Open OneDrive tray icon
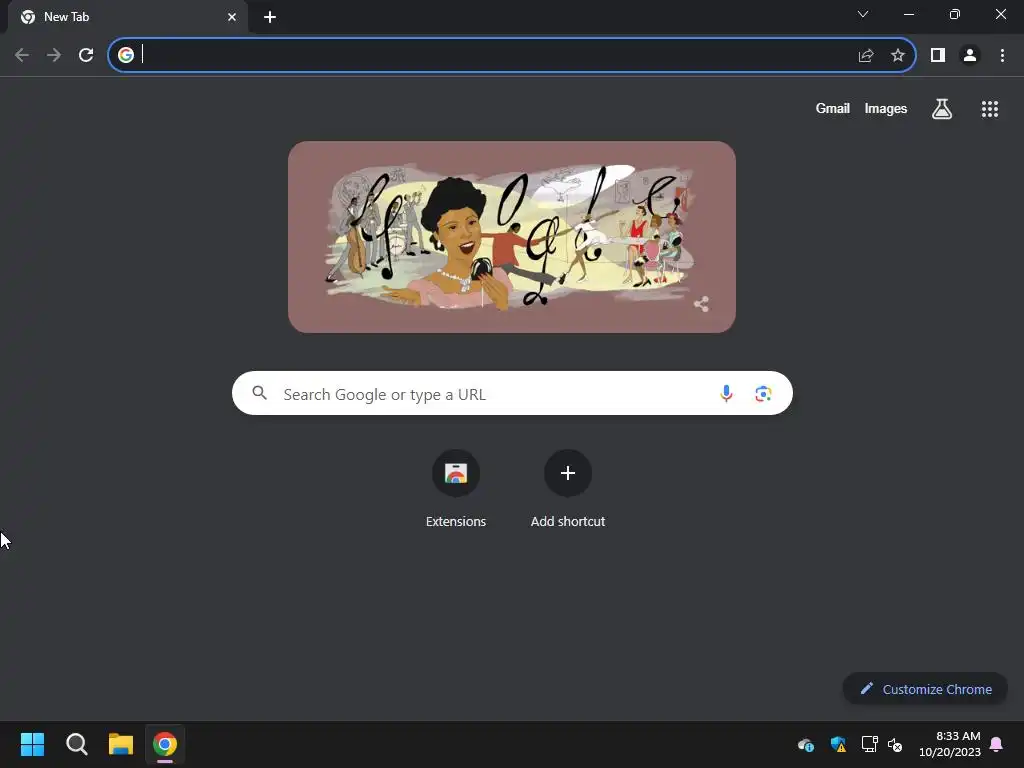Viewport: 1024px width, 768px height. (806, 744)
